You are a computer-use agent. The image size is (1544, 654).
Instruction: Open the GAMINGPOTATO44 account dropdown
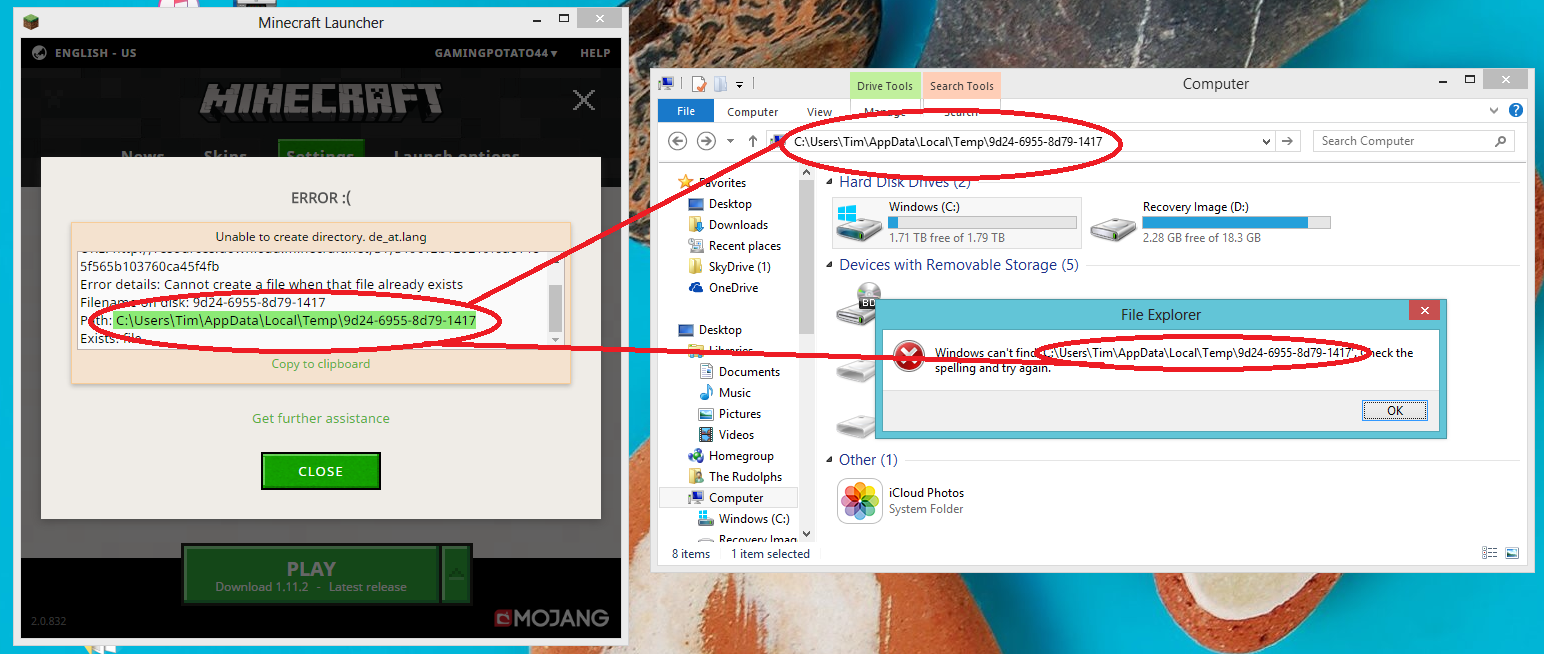coord(496,53)
